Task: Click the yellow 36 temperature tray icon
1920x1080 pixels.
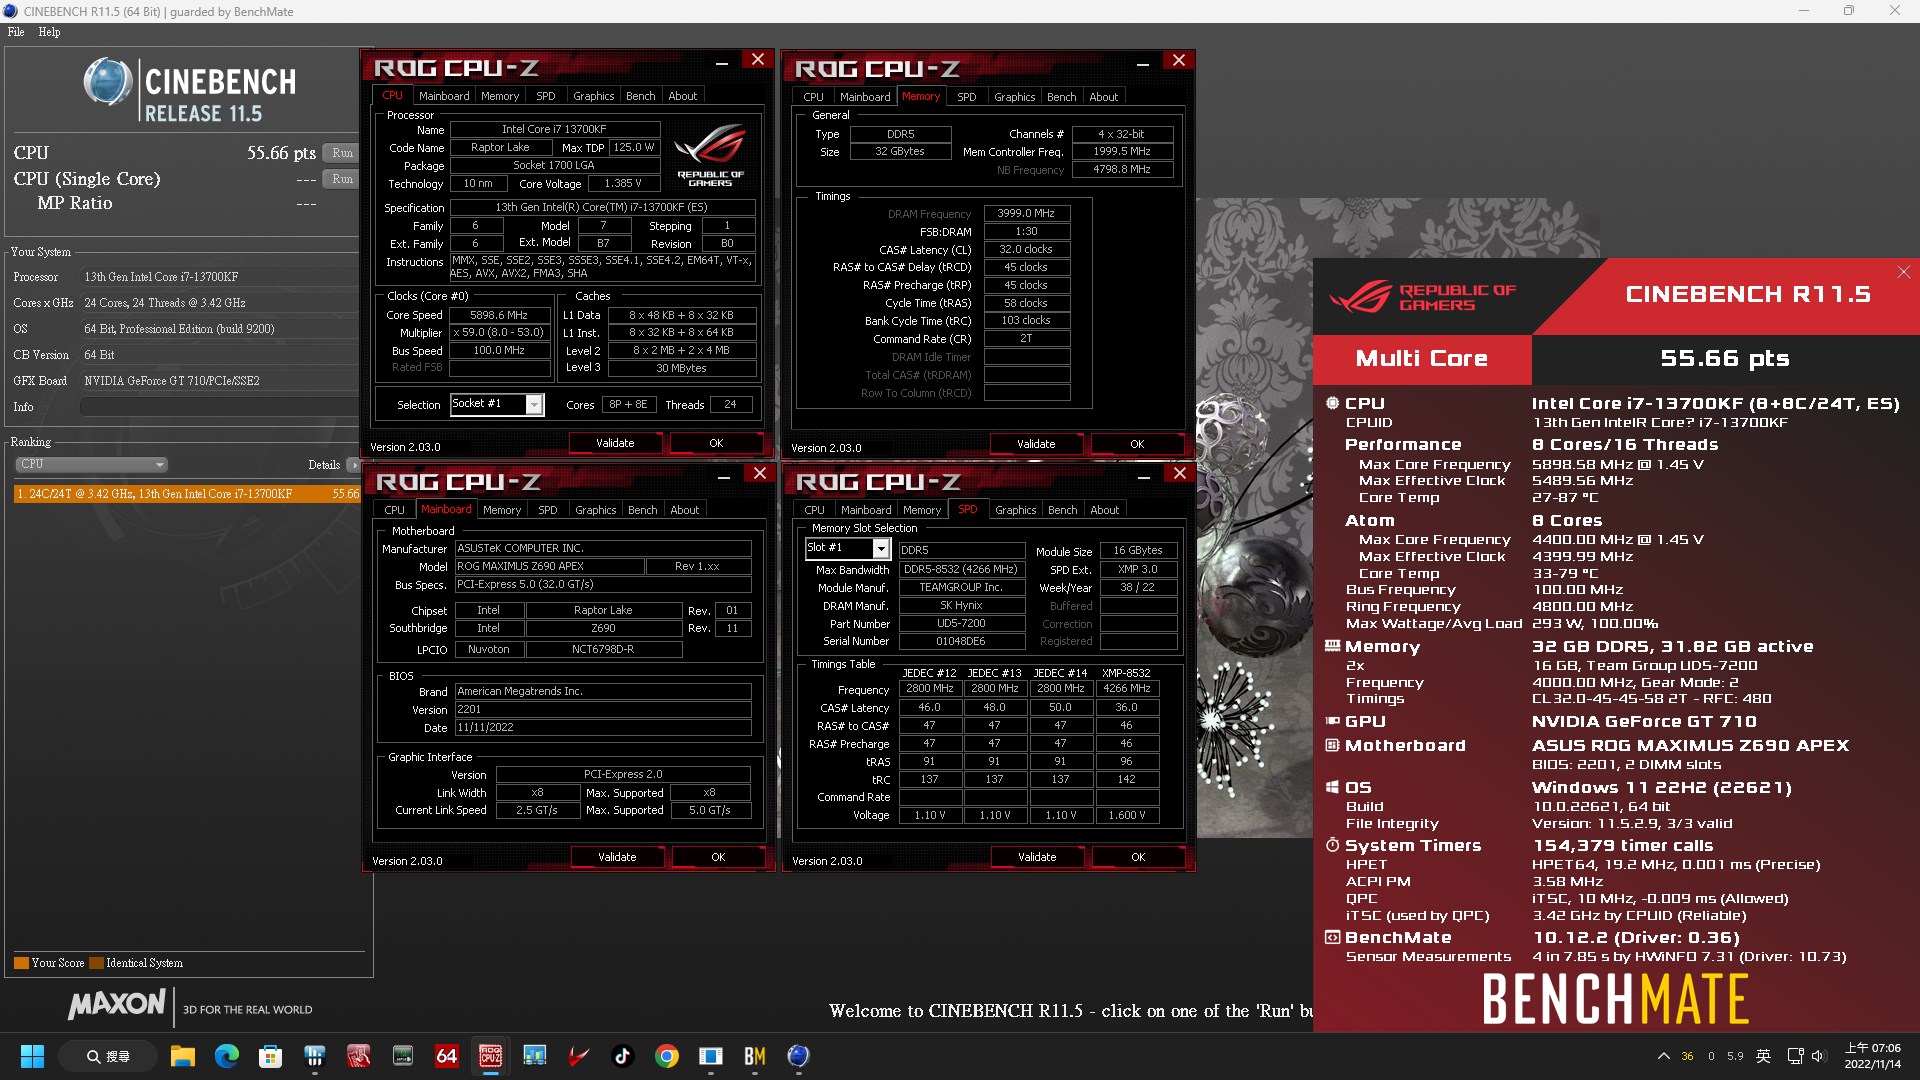Action: click(x=1687, y=1056)
